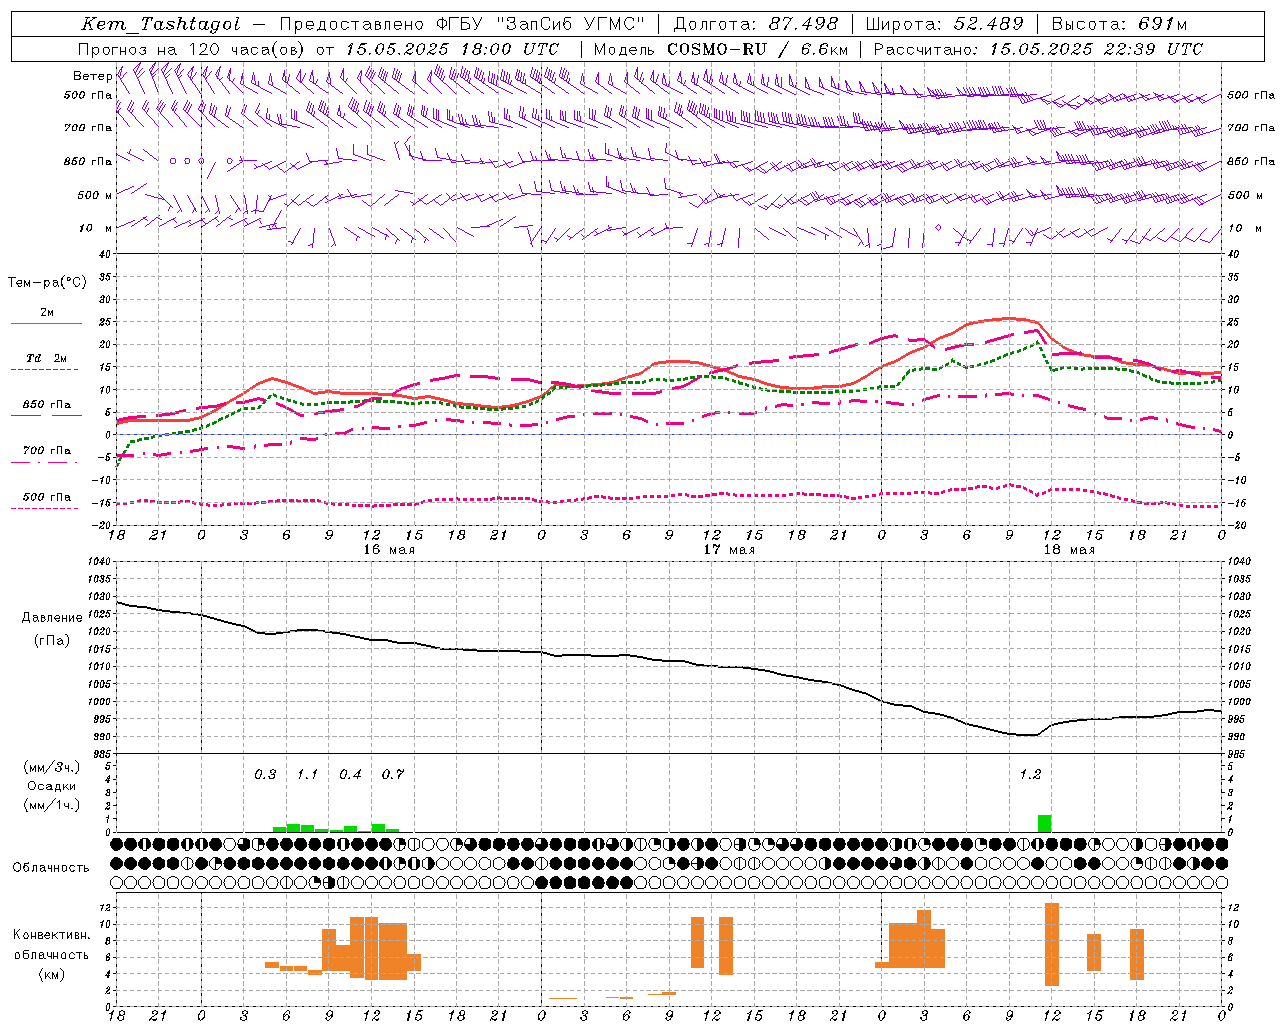Click the precipitation amount '1.2'
The image size is (1280, 1024).
[1030, 774]
